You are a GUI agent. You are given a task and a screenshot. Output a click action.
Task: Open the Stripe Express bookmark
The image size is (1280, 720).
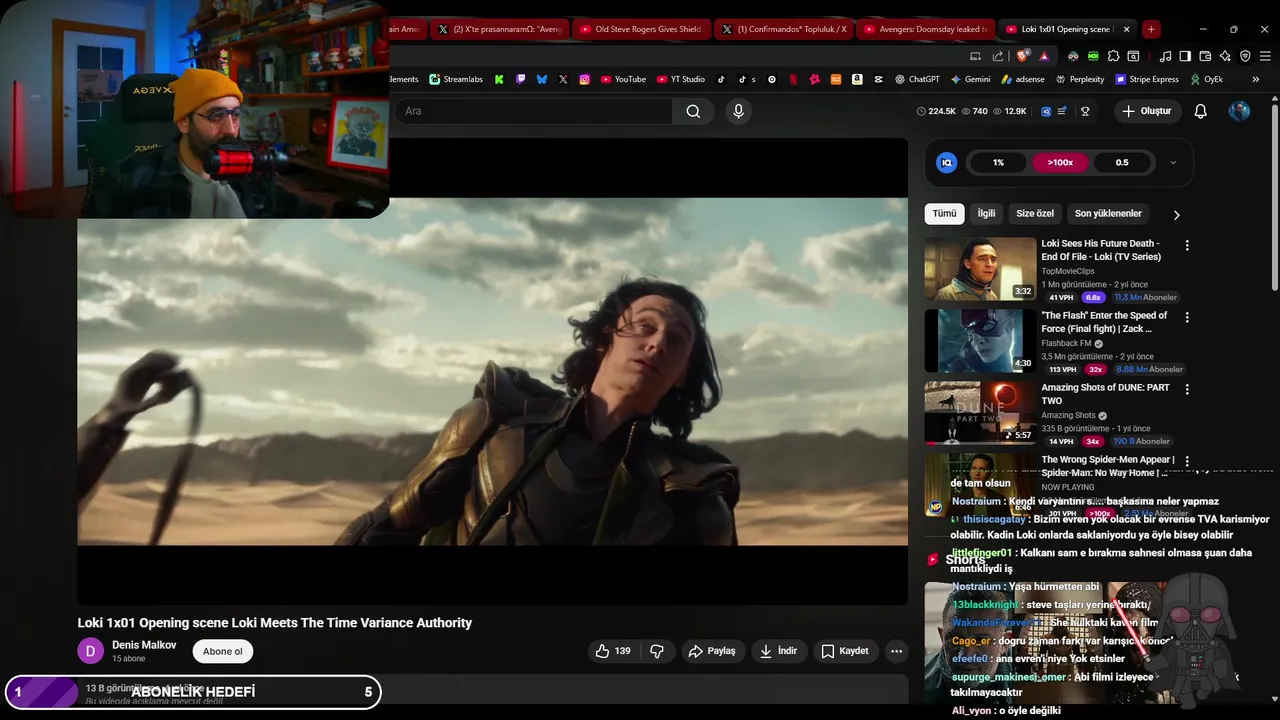[x=1147, y=79]
